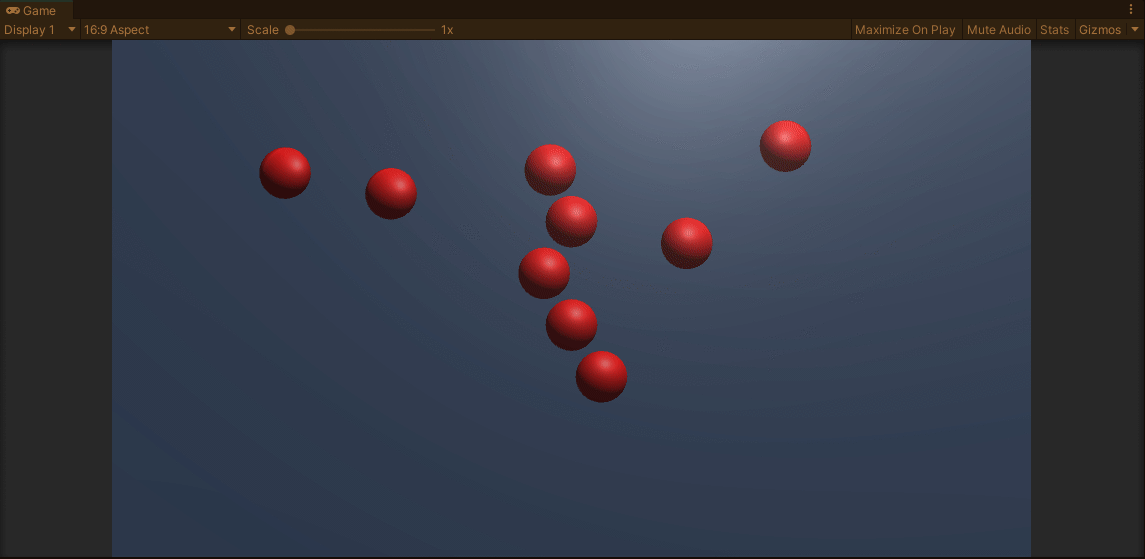
Task: Toggle Mute Audio
Action: (998, 30)
